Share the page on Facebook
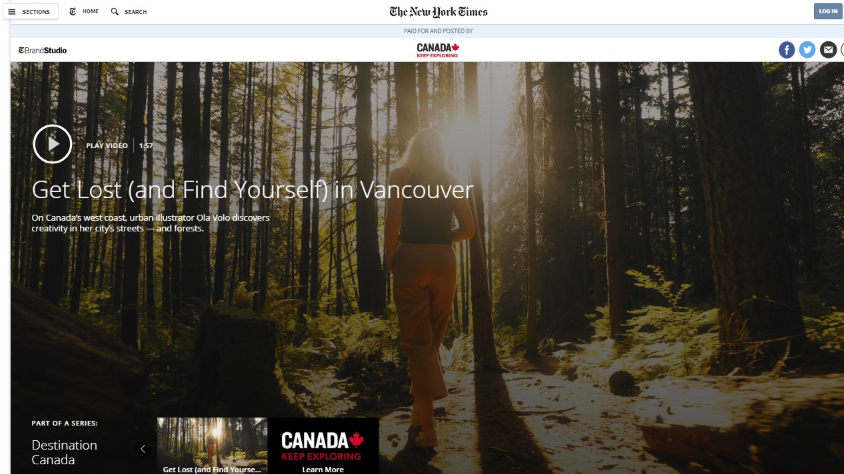This screenshot has height=474, width=844. 786,50
